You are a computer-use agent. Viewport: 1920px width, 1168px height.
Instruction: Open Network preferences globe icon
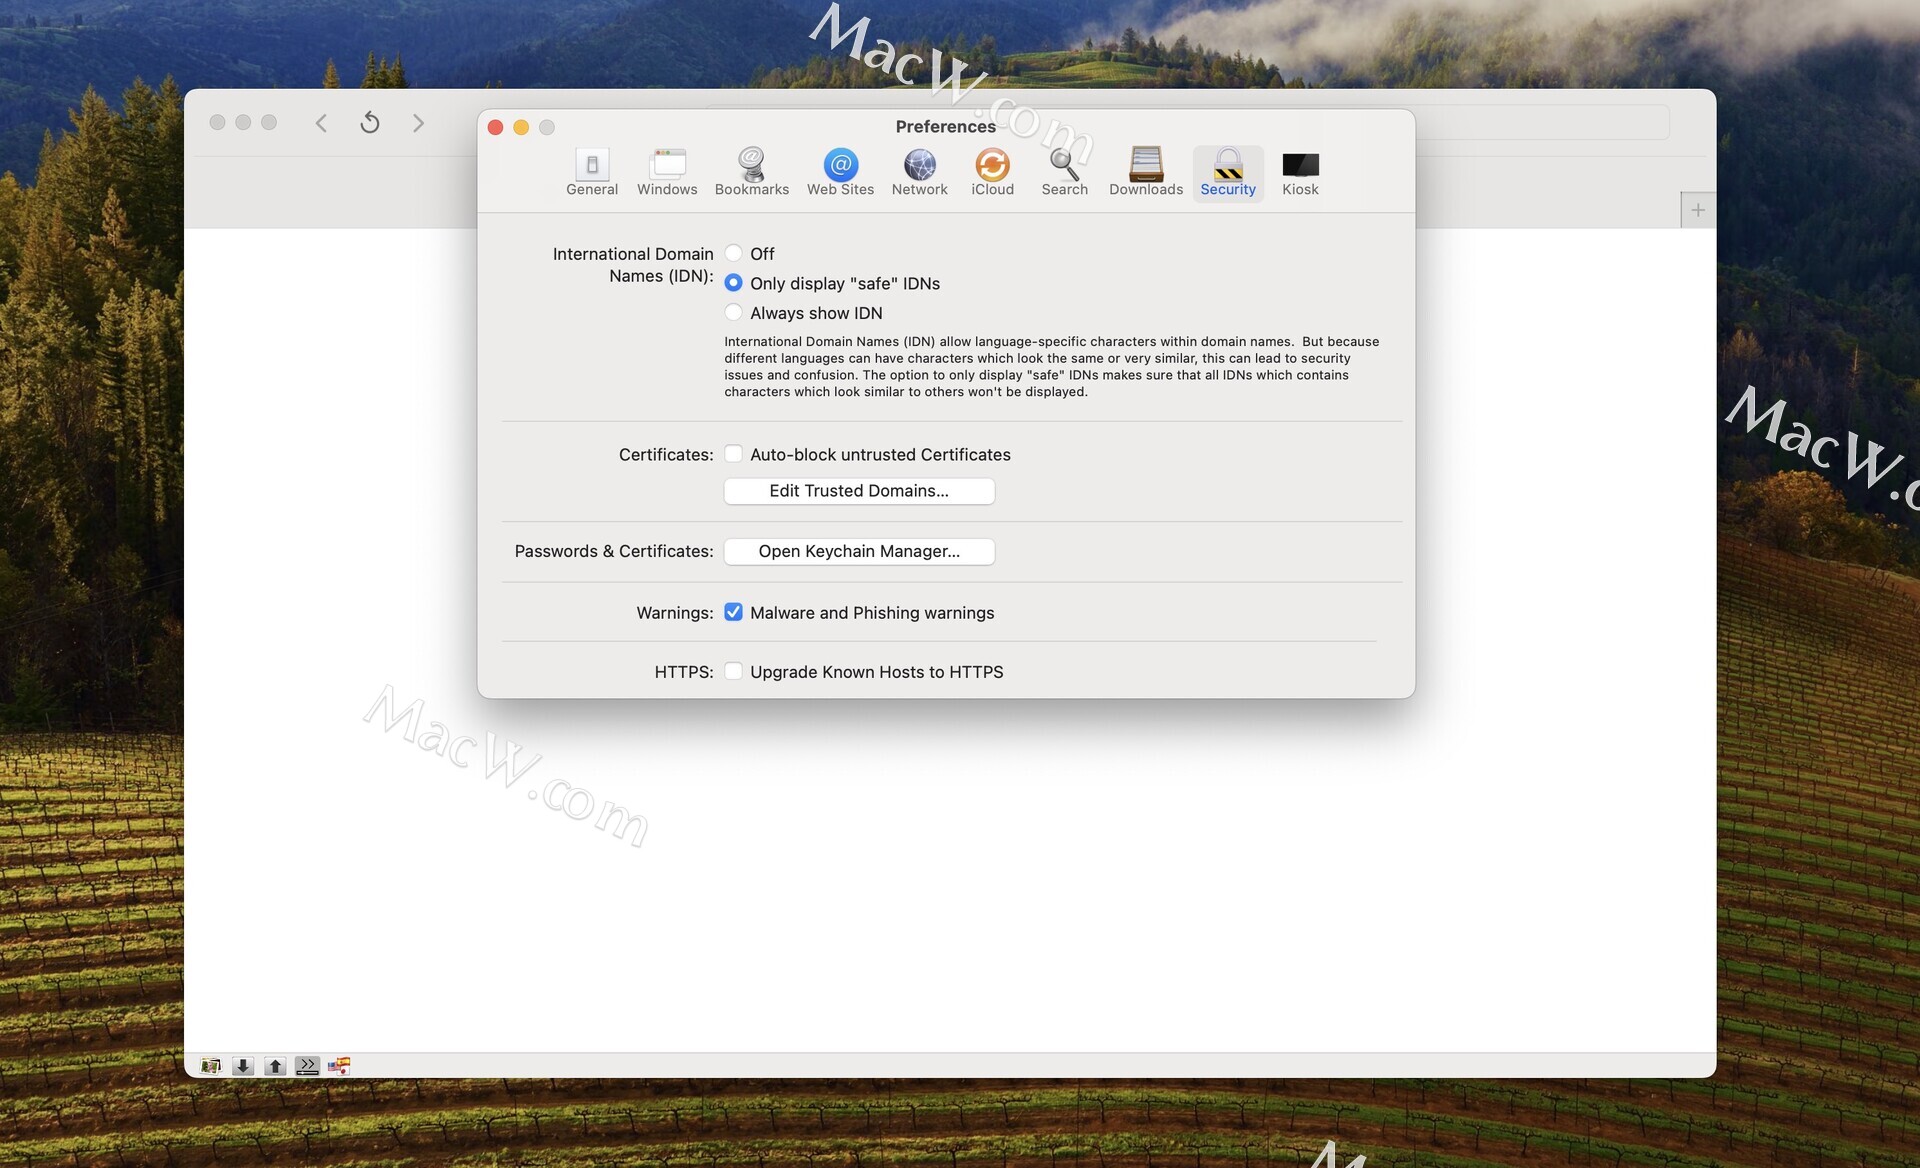[919, 172]
